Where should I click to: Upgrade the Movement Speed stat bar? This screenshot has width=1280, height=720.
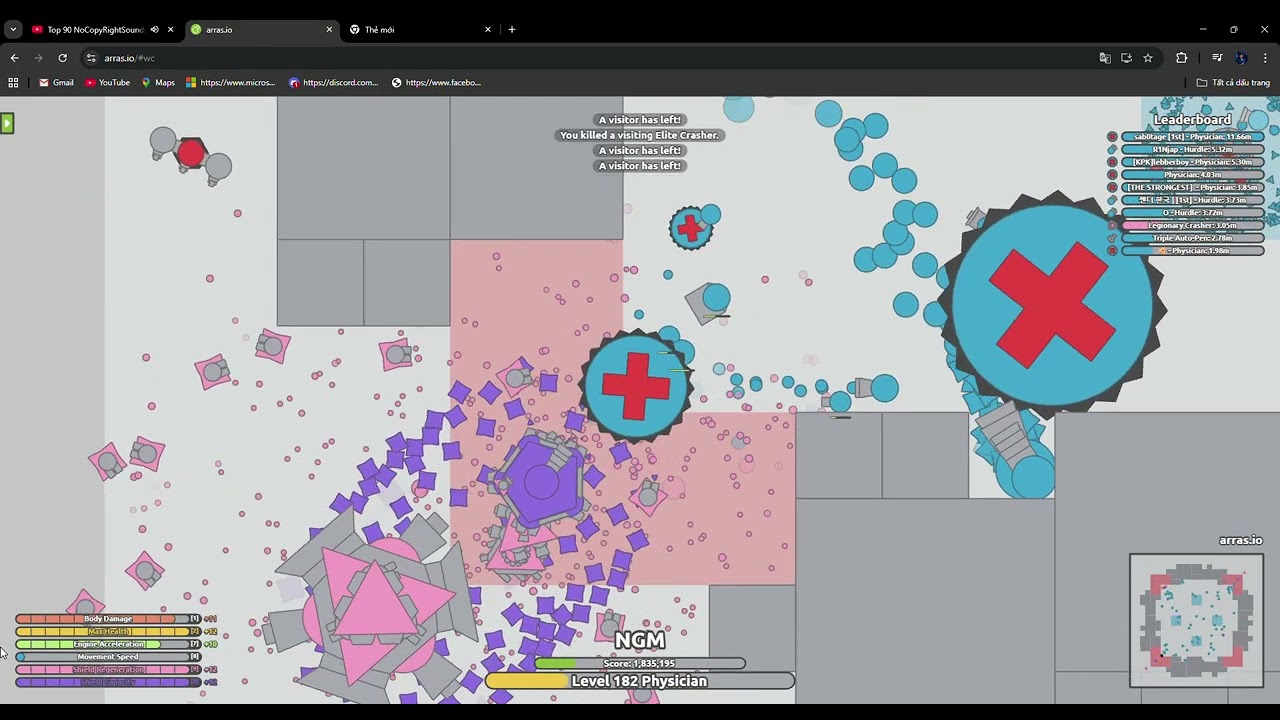coord(108,657)
